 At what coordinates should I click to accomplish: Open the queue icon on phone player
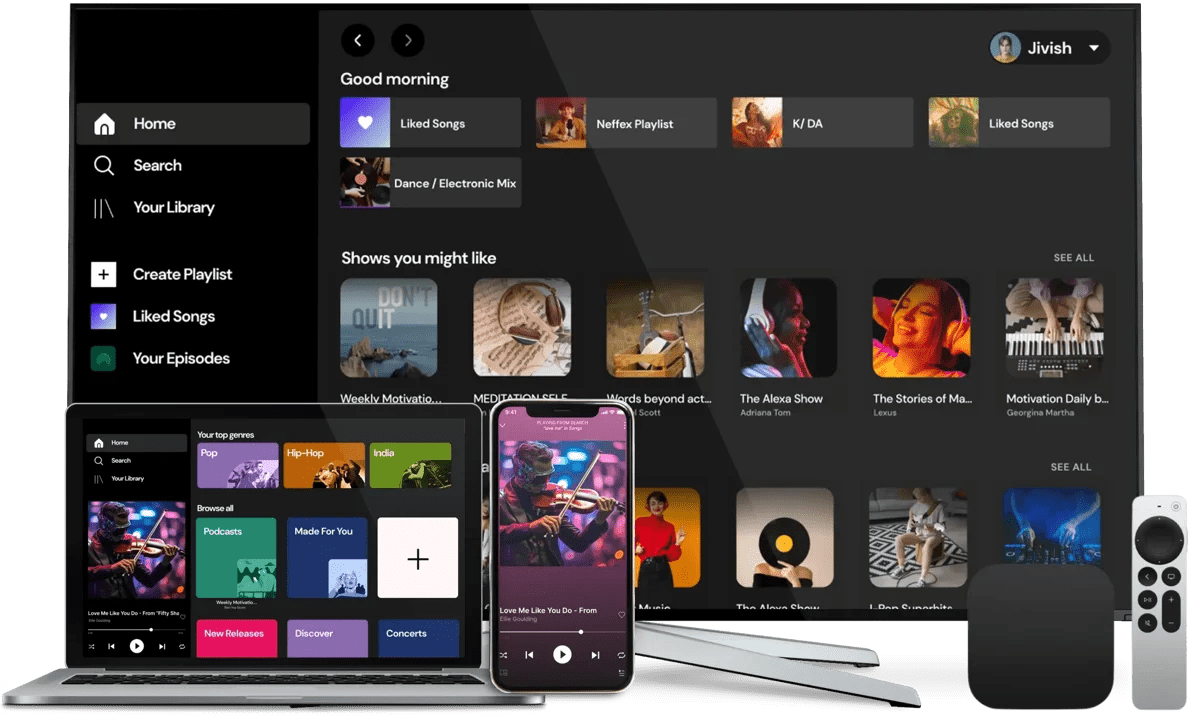click(622, 673)
